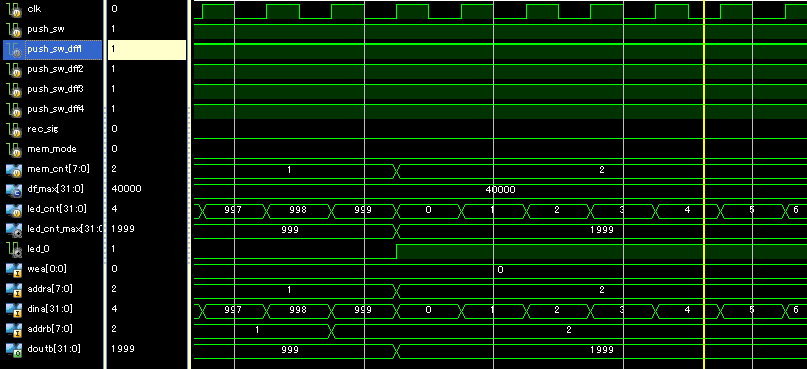Select the dina[31:0] signal name
This screenshot has width=807, height=369.
coord(49,309)
